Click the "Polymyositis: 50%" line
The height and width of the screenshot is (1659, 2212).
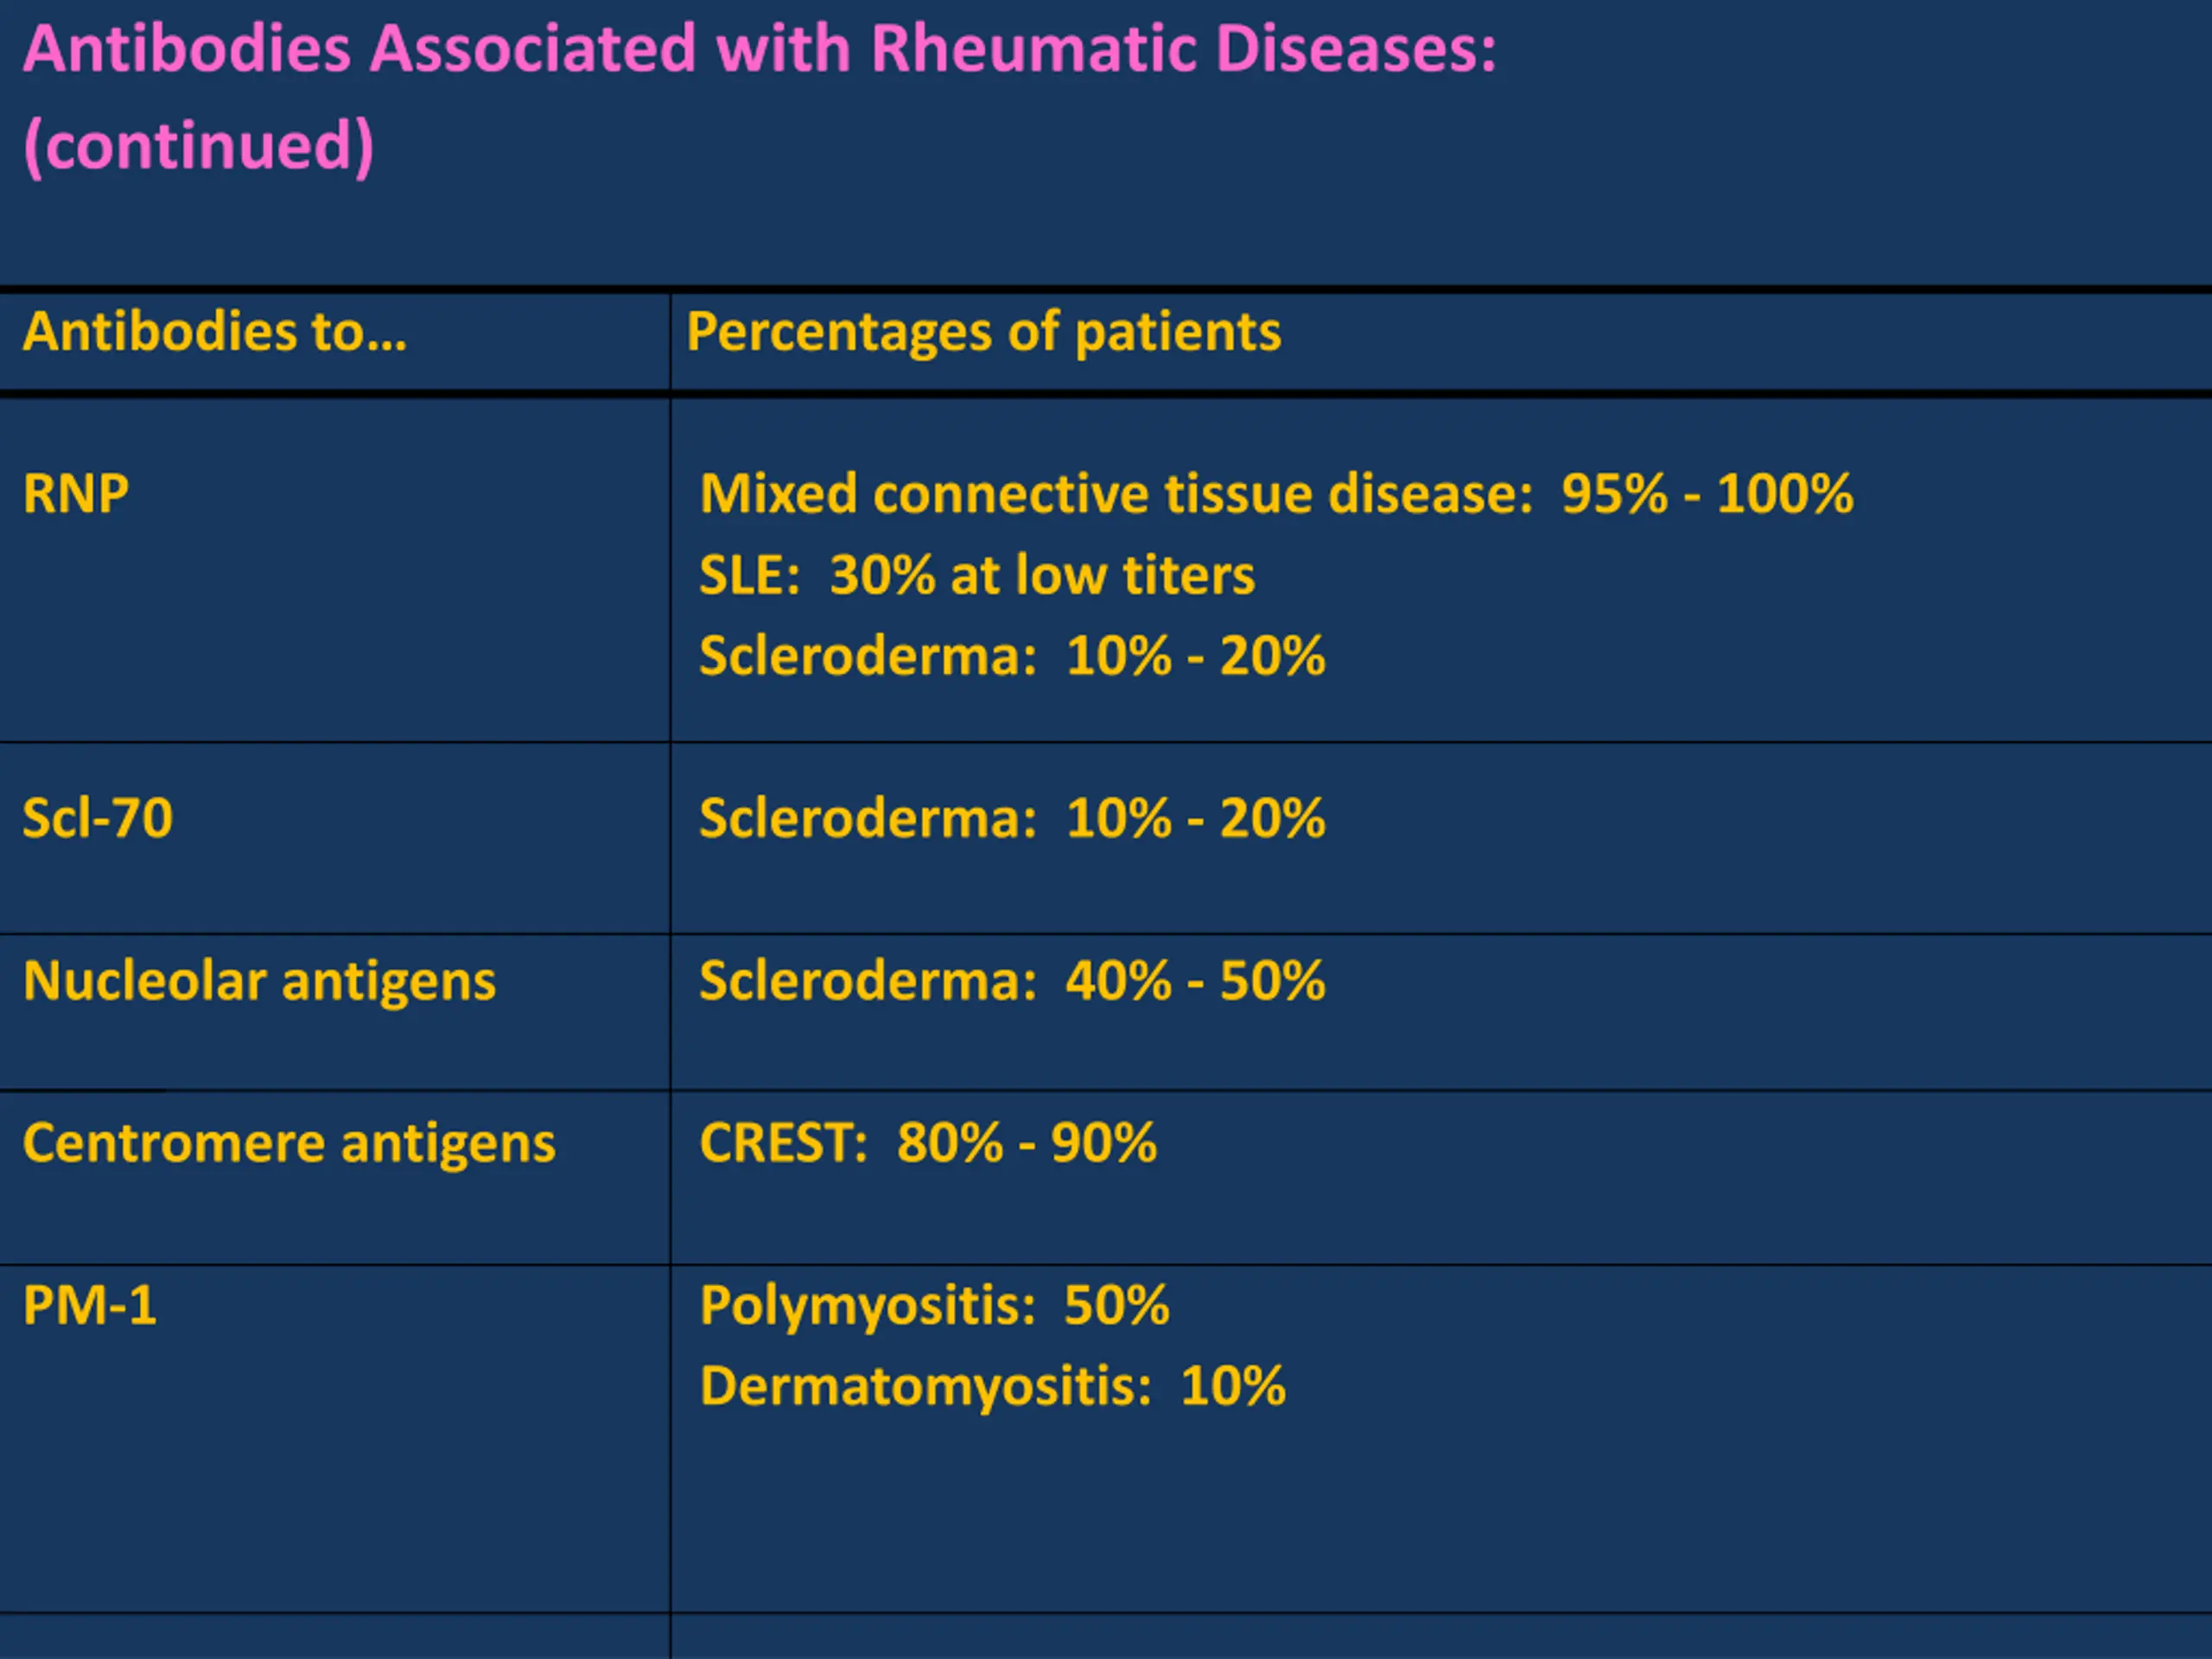click(x=934, y=1305)
